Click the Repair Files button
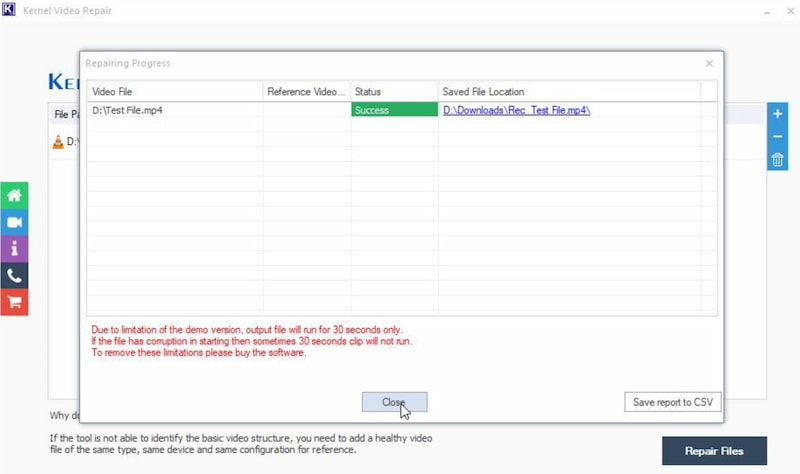 pos(714,451)
